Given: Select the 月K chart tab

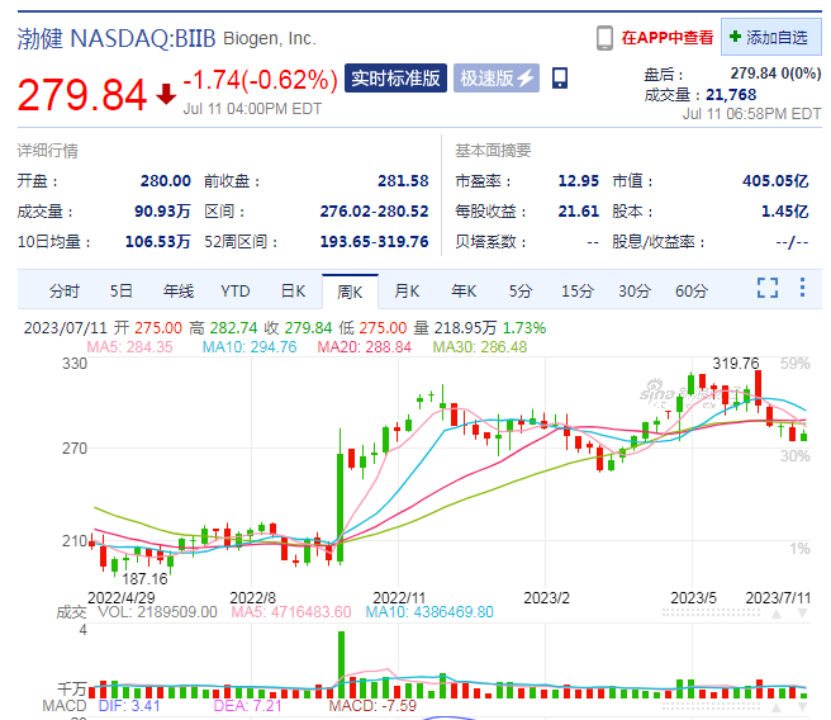Looking at the screenshot, I should click(x=407, y=291).
